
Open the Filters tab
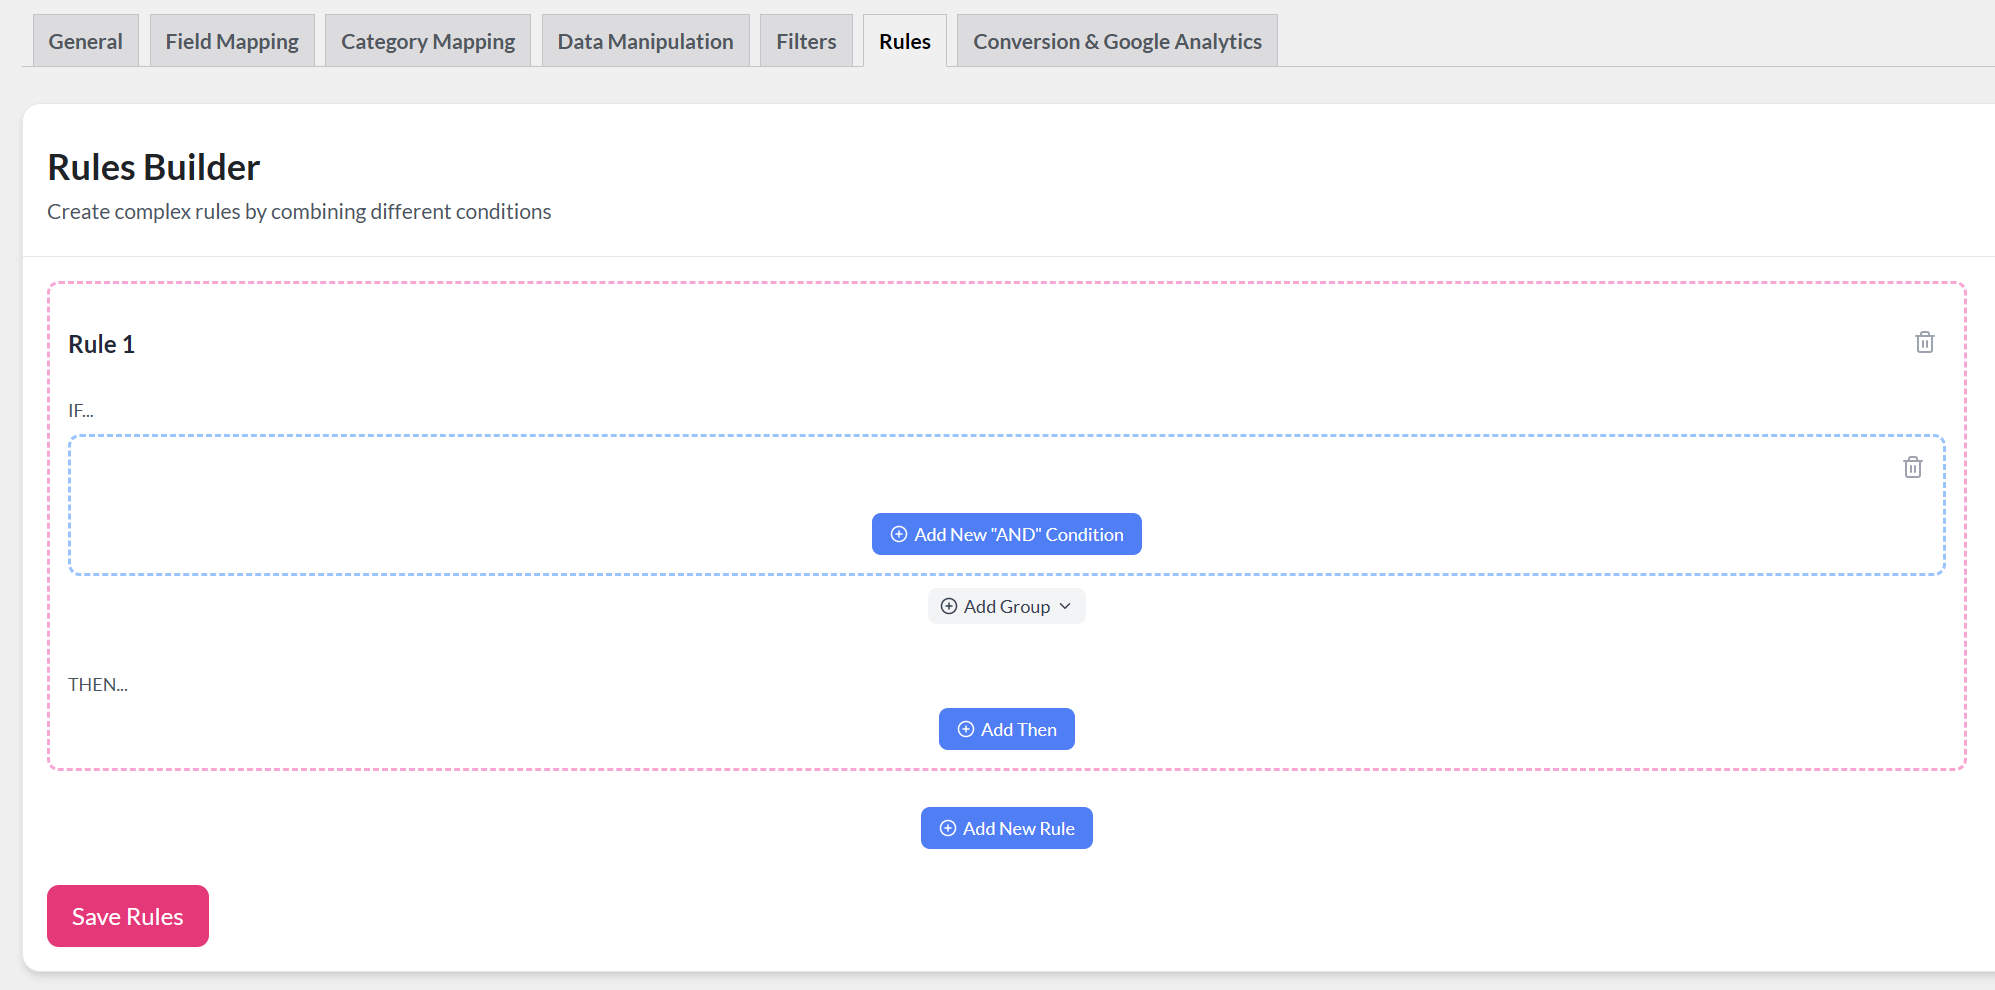tap(806, 42)
